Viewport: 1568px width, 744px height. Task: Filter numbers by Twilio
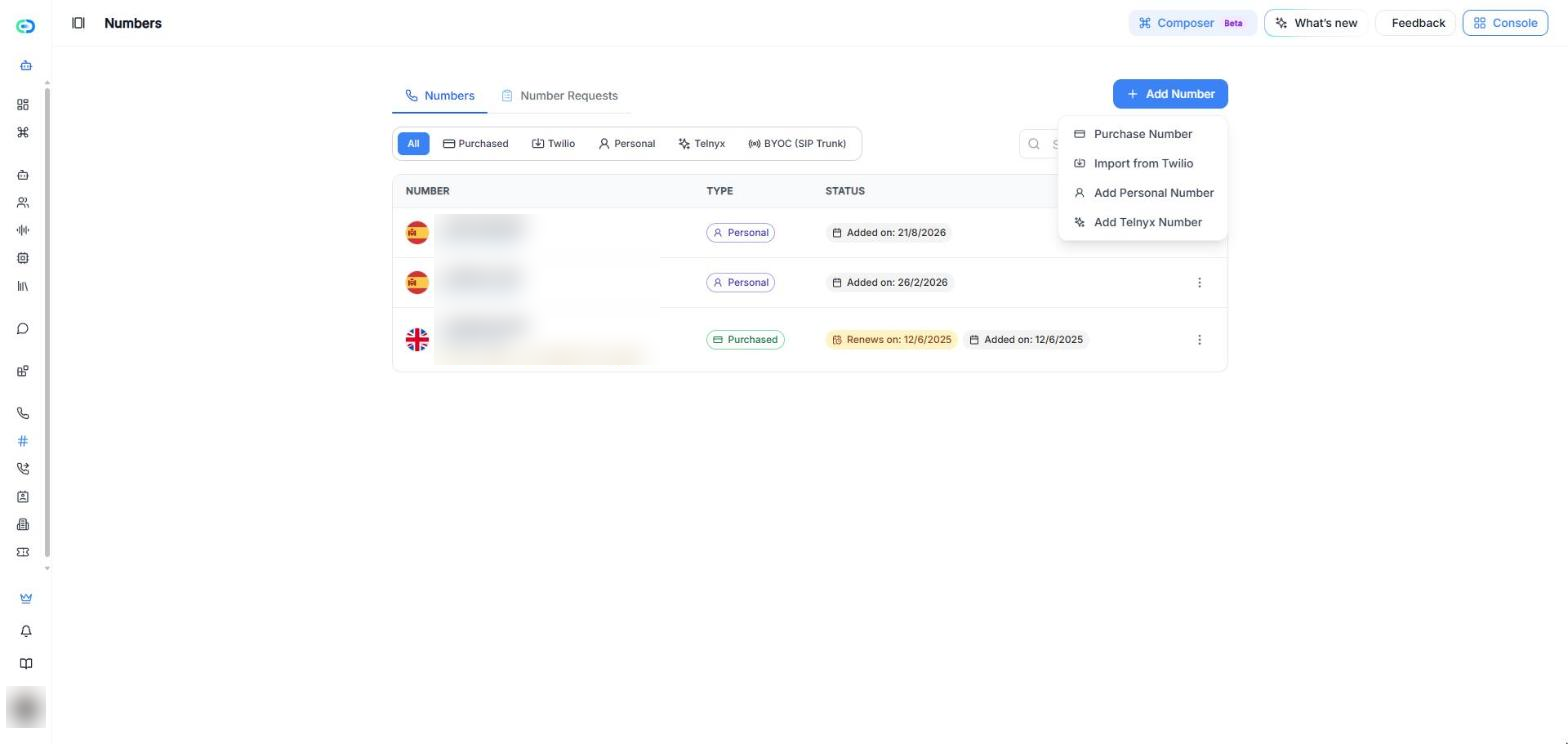(553, 144)
